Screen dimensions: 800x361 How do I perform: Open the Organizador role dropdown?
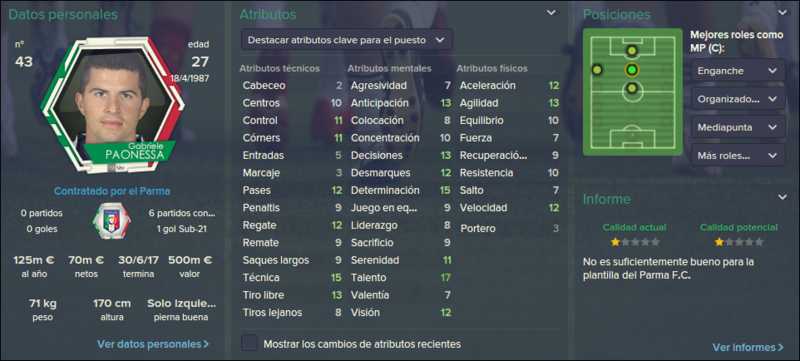coord(738,98)
